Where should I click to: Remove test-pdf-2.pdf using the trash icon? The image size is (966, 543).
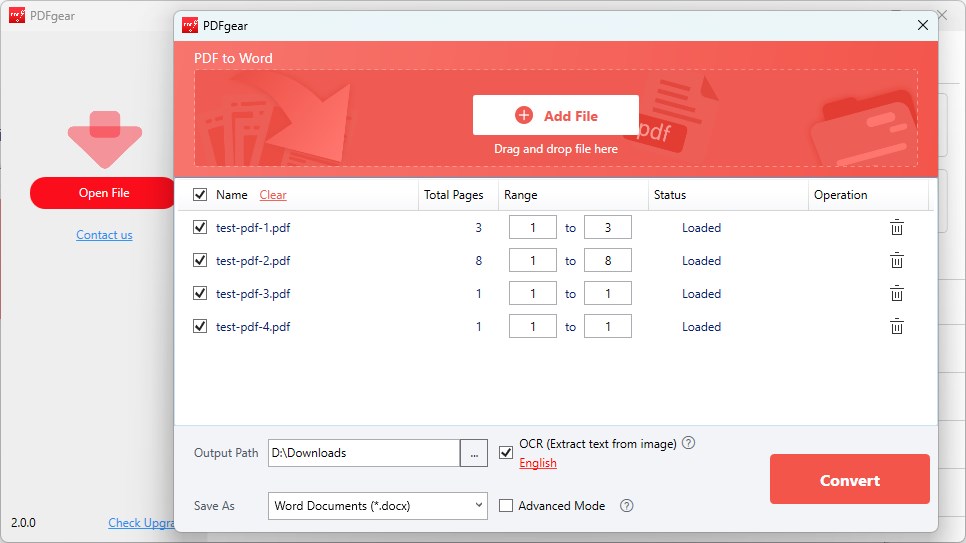tap(896, 261)
